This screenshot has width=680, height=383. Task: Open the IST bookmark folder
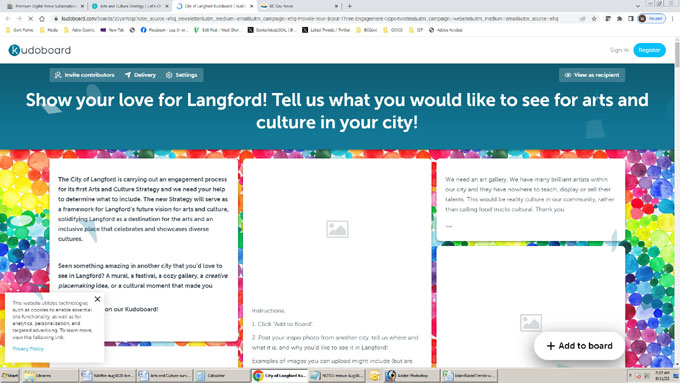pyautogui.click(x=416, y=30)
